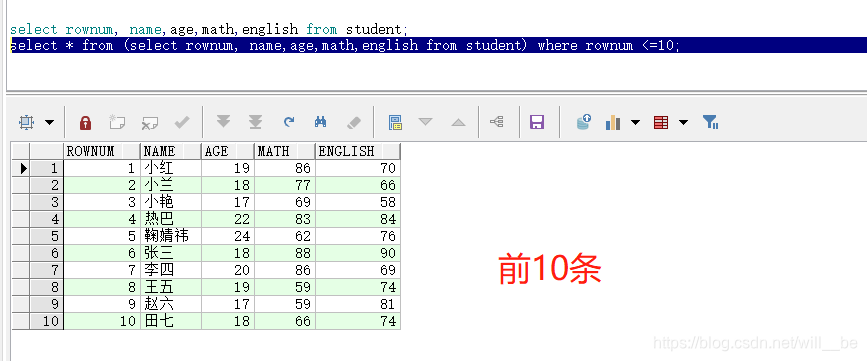
Task: Click the delete record icon
Action: [149, 122]
